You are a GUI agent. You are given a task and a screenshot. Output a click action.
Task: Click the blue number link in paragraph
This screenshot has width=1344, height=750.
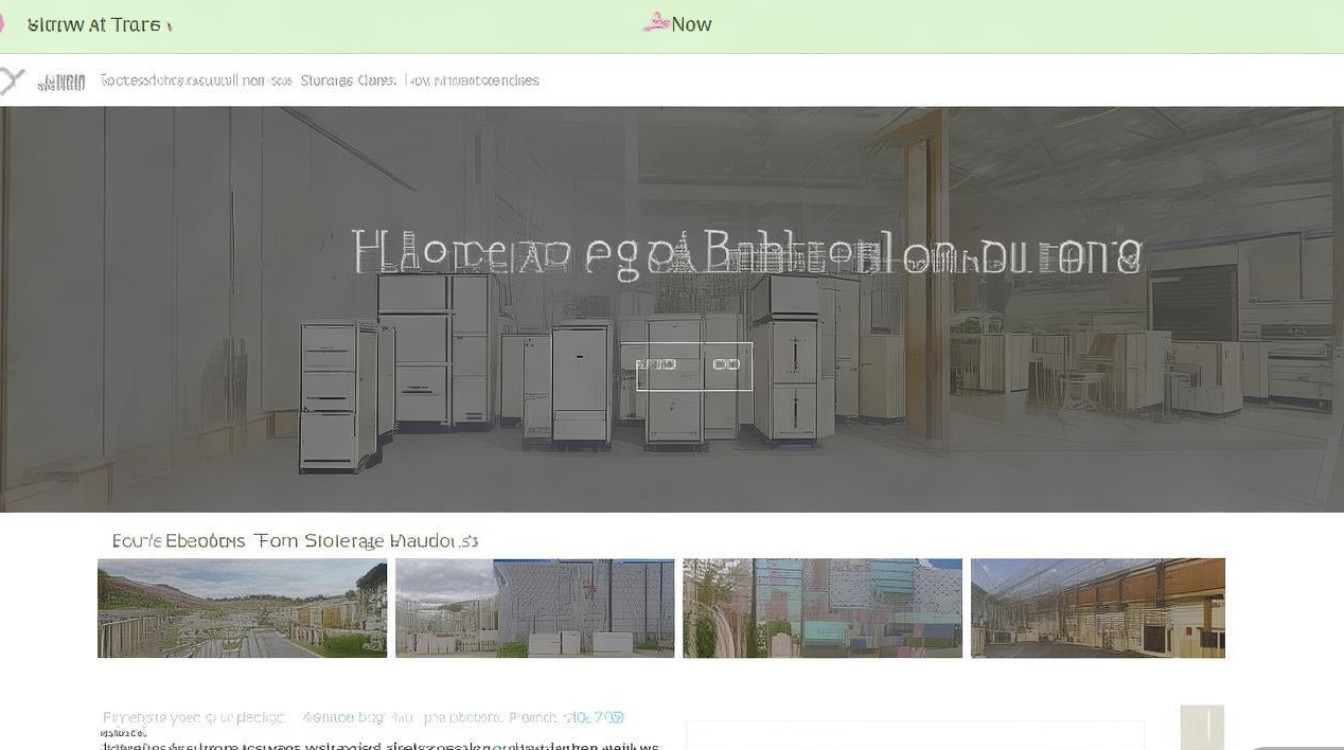(594, 718)
